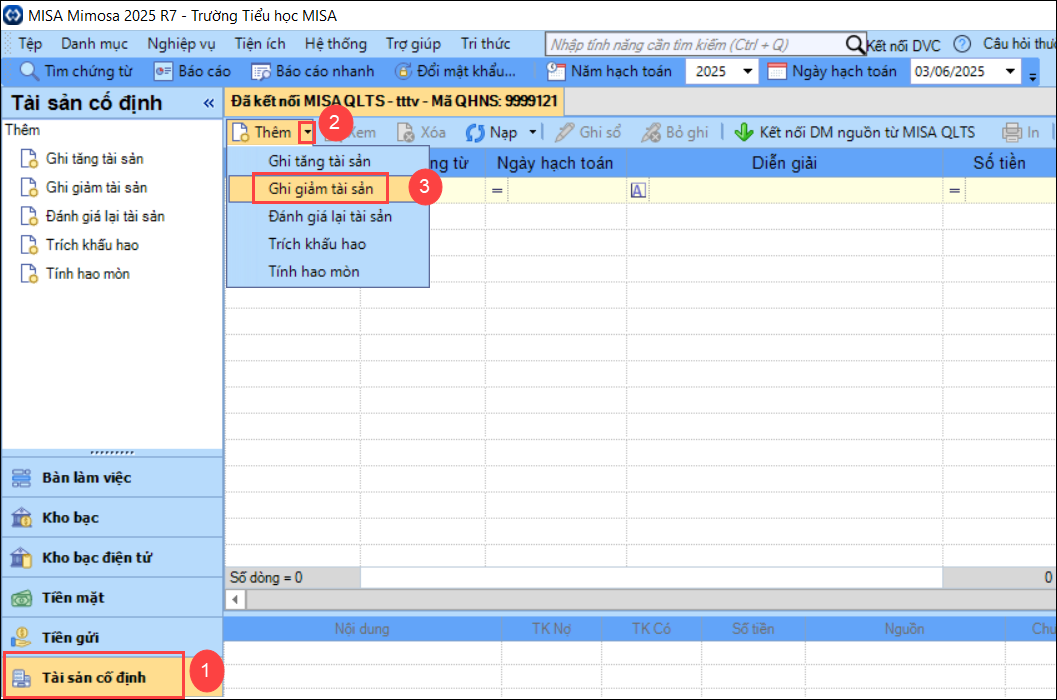Open the Tri thức menu
This screenshot has width=1057, height=700.
[x=485, y=44]
